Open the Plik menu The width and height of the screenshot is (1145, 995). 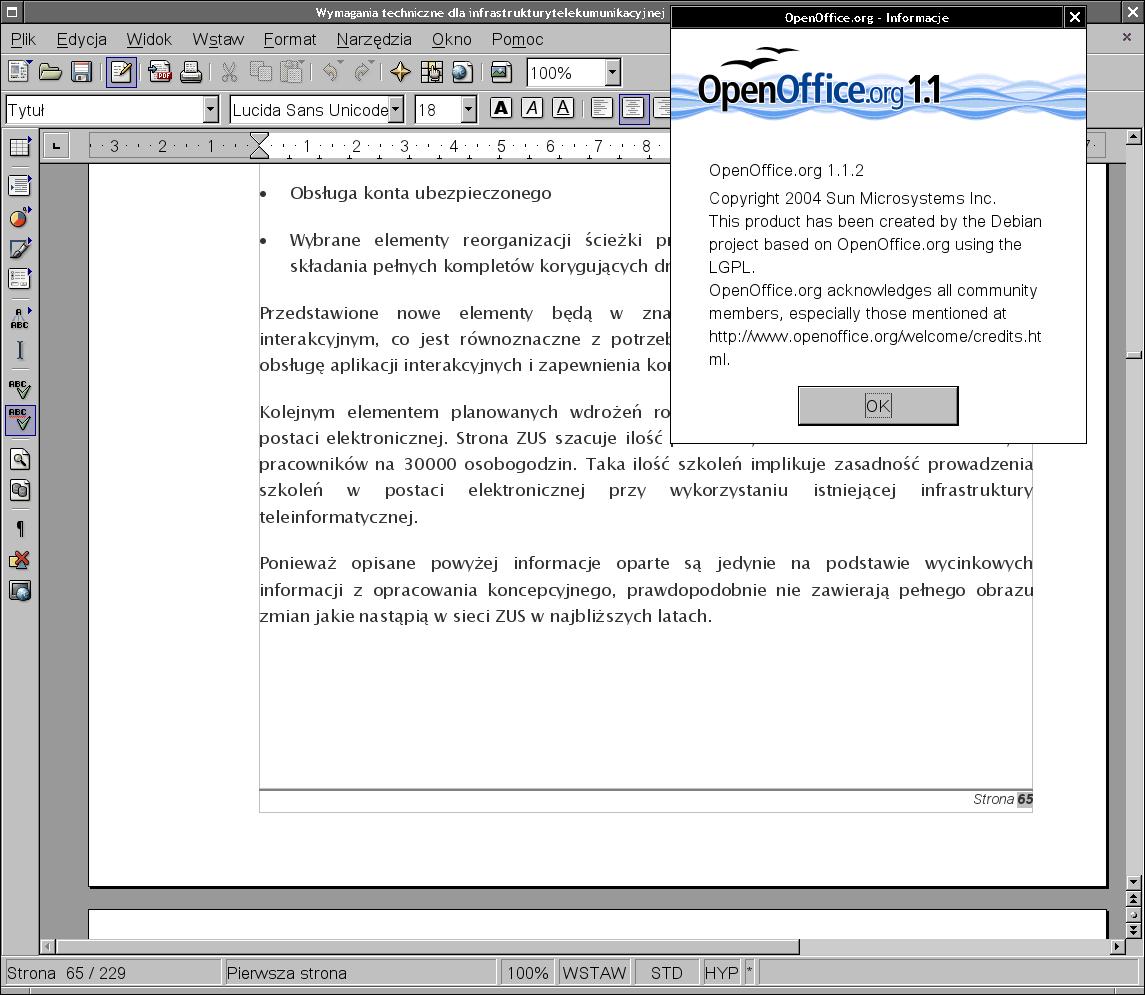[x=23, y=39]
